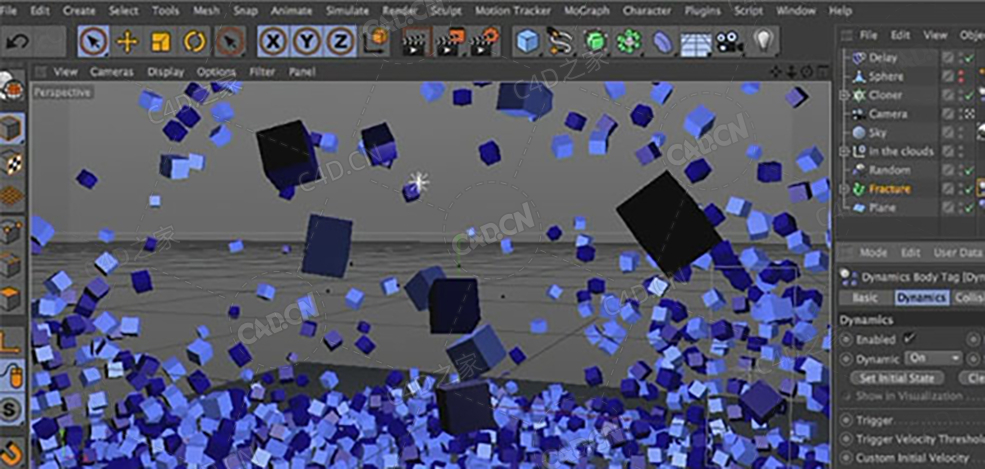Select Workplane orange grid icon
Viewport: 985px width, 469px height.
(12, 196)
